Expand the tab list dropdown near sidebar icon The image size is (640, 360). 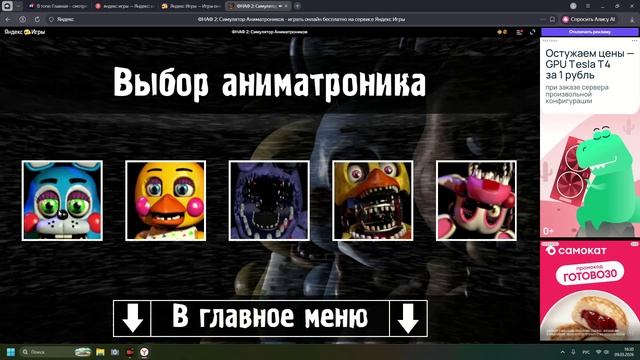click(18, 6)
